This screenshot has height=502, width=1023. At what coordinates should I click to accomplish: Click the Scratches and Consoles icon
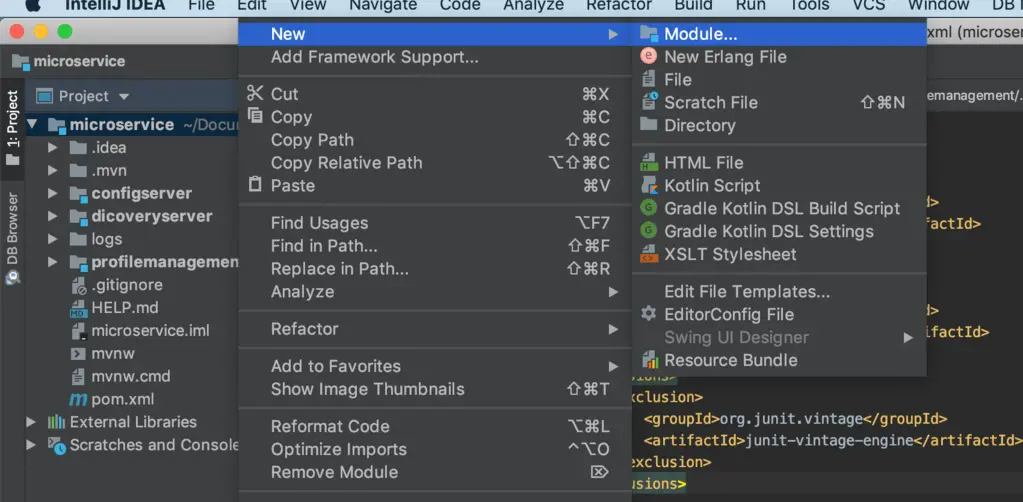coord(56,445)
